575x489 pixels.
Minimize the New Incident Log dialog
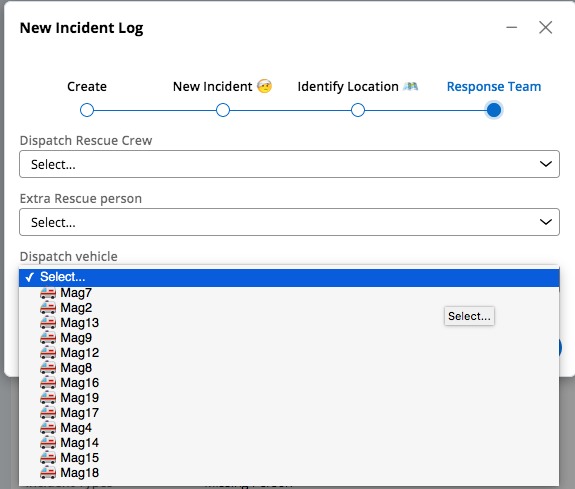point(512,27)
